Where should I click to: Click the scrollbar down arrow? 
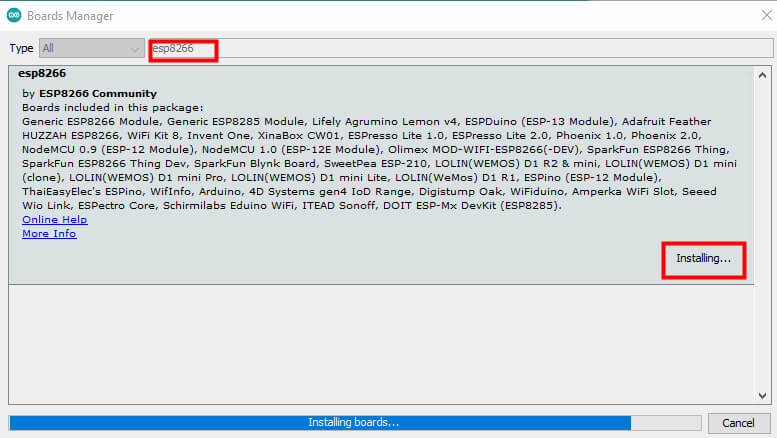(x=762, y=395)
